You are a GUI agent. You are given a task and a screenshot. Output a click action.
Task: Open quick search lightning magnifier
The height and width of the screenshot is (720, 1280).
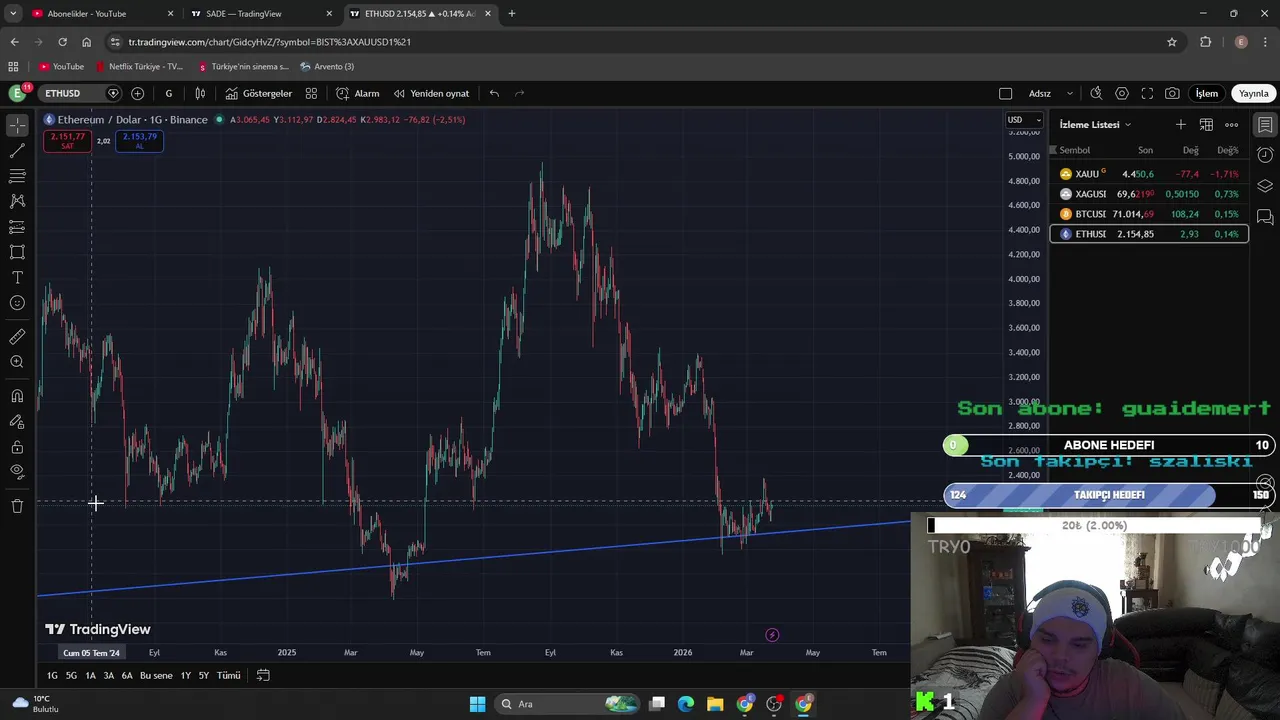pyautogui.click(x=1096, y=93)
